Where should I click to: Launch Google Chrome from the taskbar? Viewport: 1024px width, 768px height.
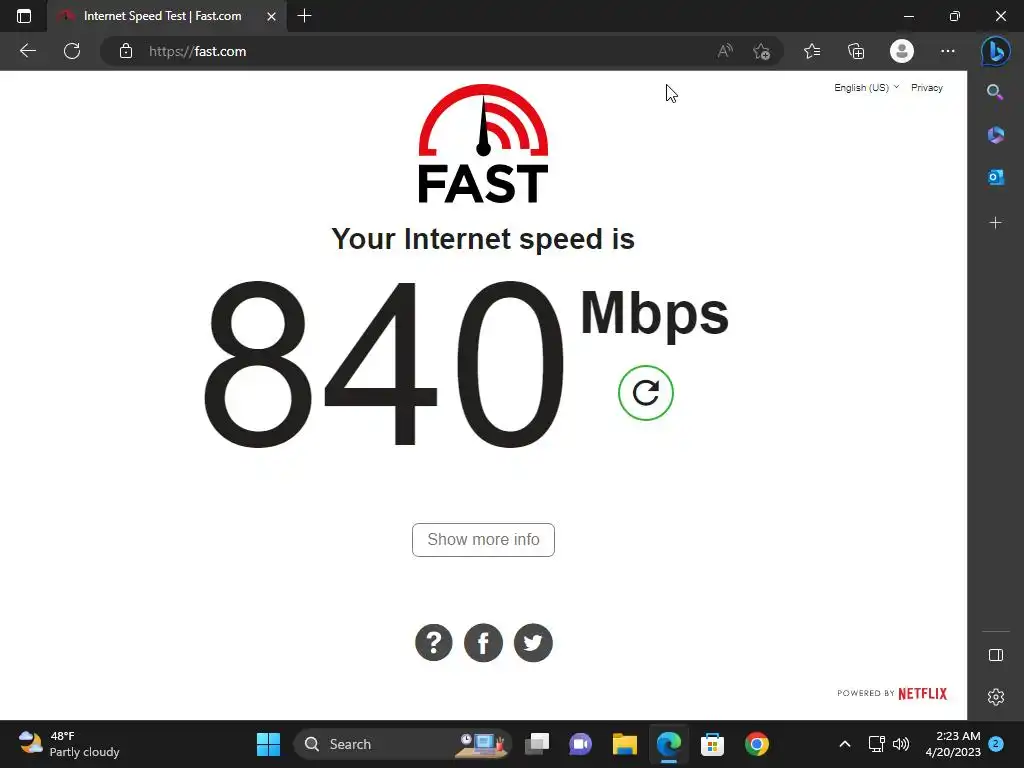[x=757, y=744]
